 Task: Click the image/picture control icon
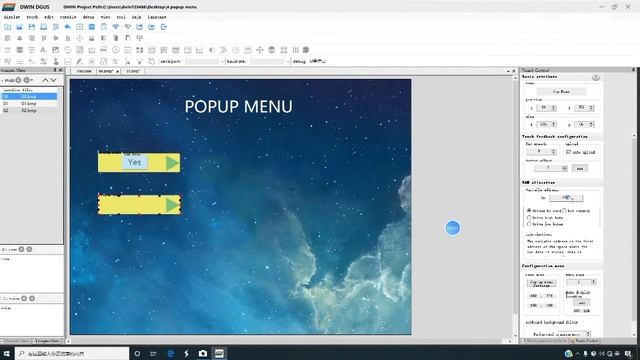click(56, 50)
